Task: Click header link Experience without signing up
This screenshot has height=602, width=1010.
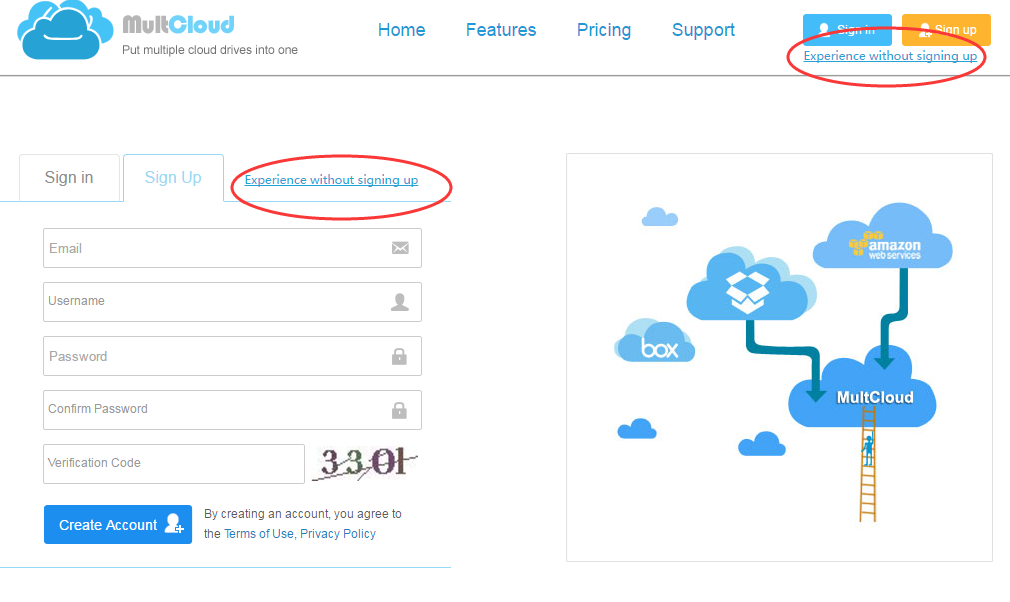Action: pyautogui.click(x=890, y=56)
